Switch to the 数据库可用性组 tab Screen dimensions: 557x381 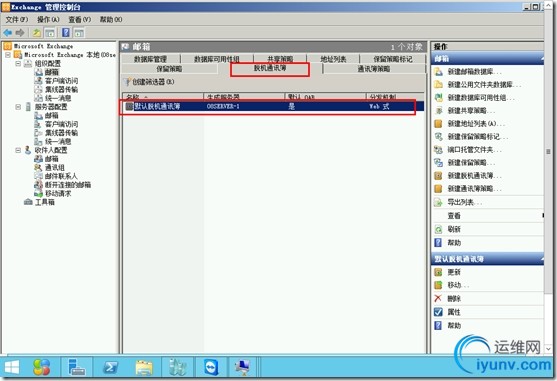(217, 59)
